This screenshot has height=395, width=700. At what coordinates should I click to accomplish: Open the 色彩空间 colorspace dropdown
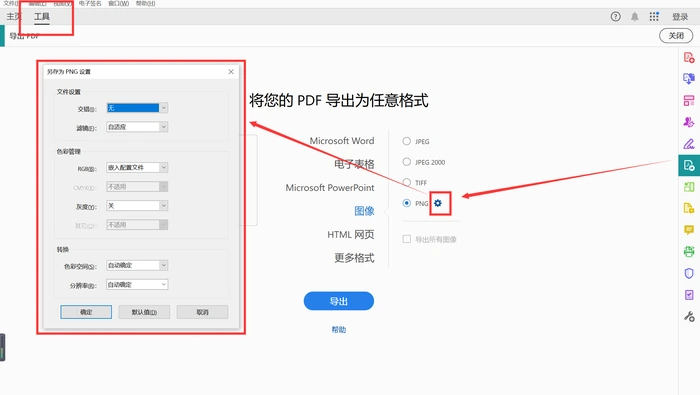coord(137,265)
